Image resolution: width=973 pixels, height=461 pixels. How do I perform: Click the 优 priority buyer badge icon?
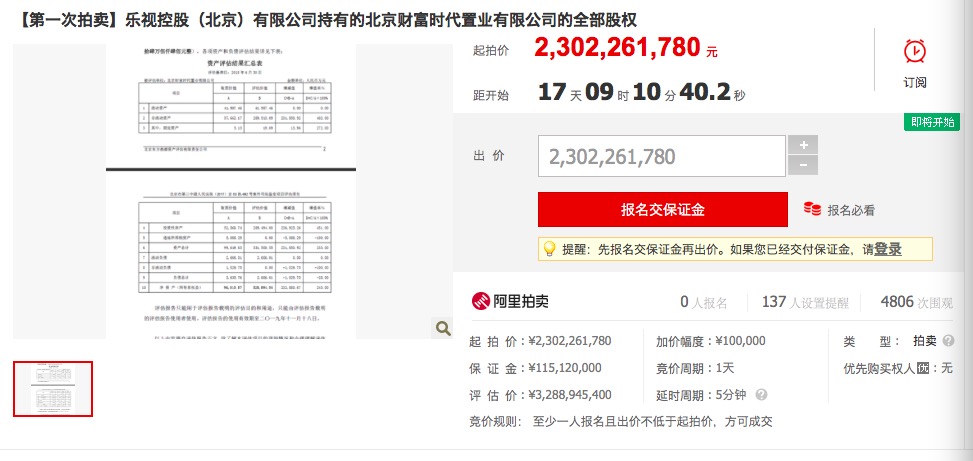[x=923, y=368]
